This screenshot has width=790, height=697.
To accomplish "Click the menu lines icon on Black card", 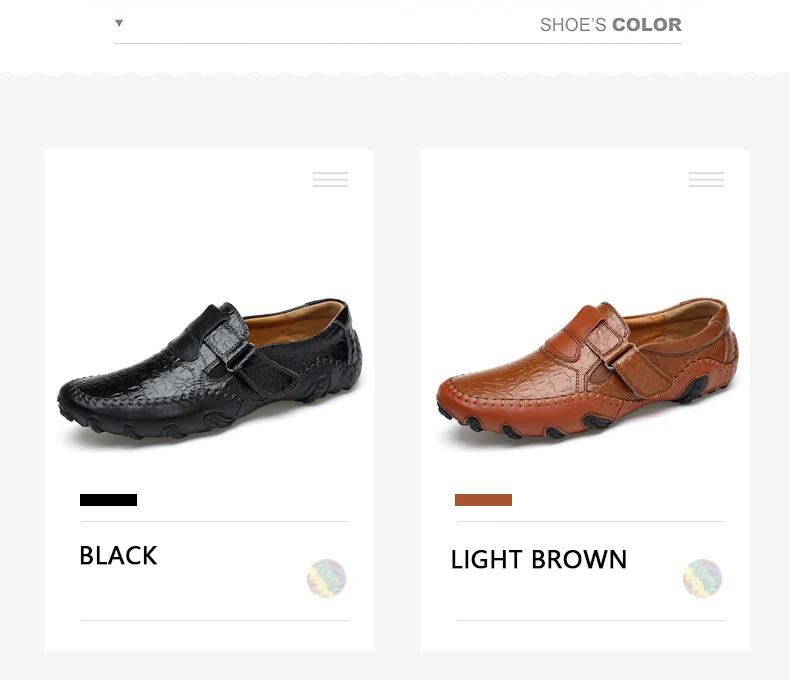I will 330,180.
